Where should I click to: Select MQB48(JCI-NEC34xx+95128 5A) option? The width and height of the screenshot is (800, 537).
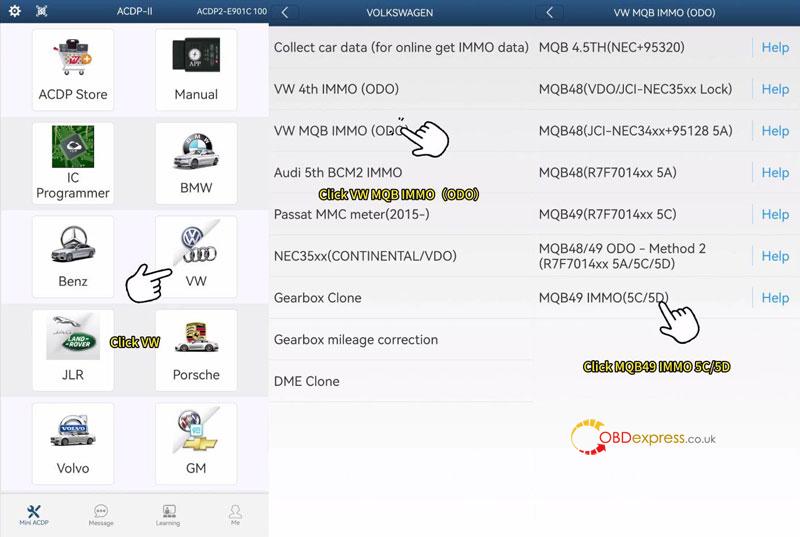pyautogui.click(x=643, y=131)
